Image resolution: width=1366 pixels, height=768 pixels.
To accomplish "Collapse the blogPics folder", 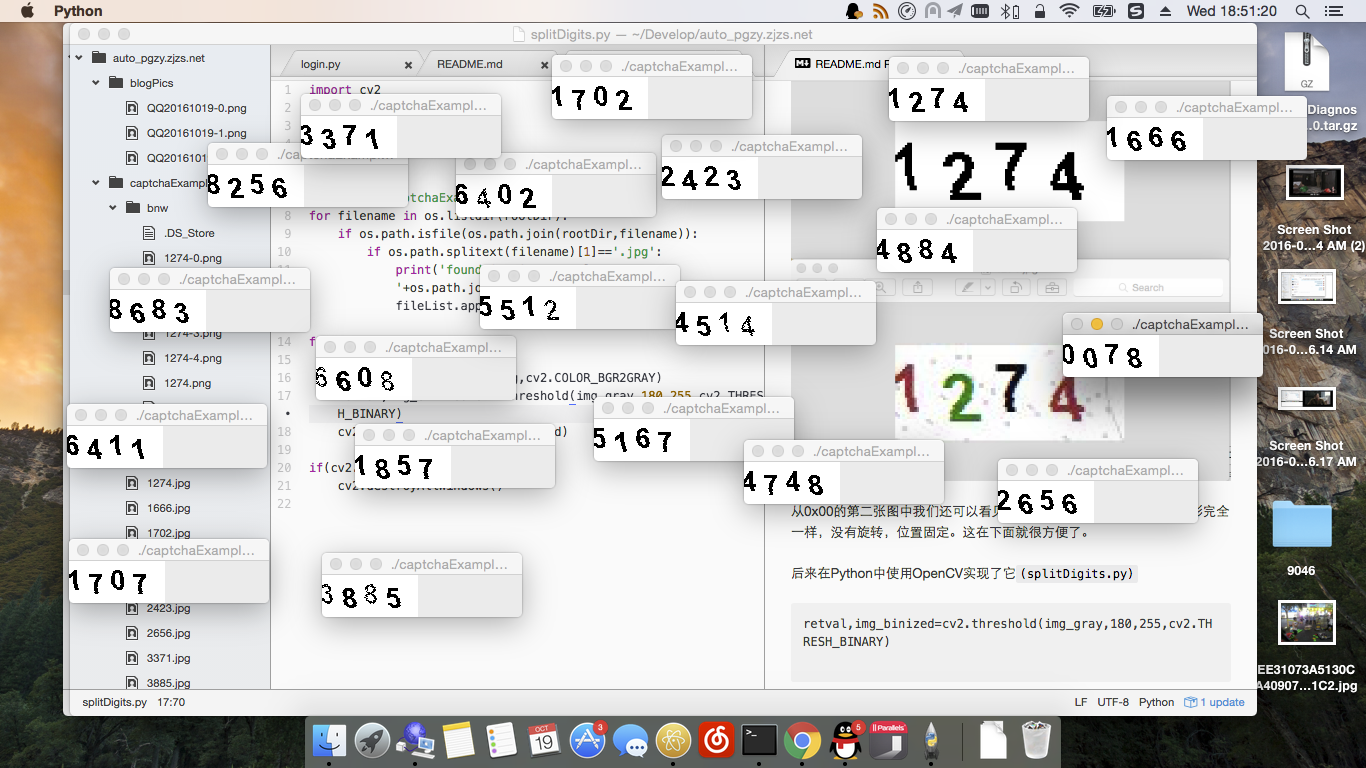I will point(96,83).
